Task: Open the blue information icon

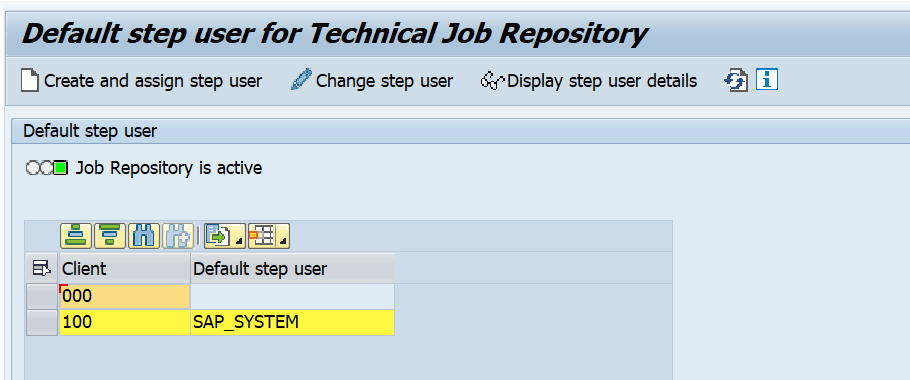Action: [767, 80]
